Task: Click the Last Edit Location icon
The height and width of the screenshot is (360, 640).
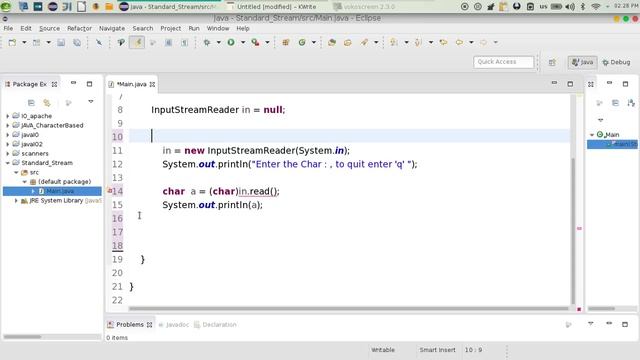Action: 443,42
